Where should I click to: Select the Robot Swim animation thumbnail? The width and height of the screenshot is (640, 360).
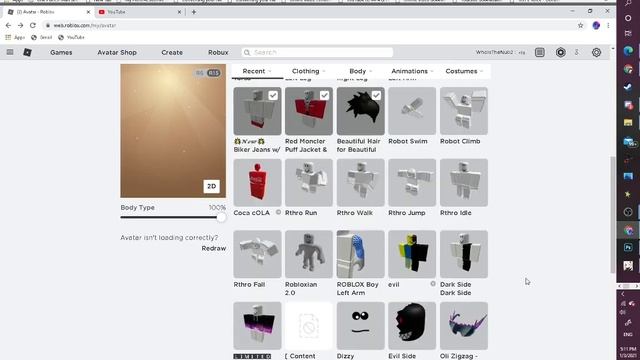click(412, 111)
